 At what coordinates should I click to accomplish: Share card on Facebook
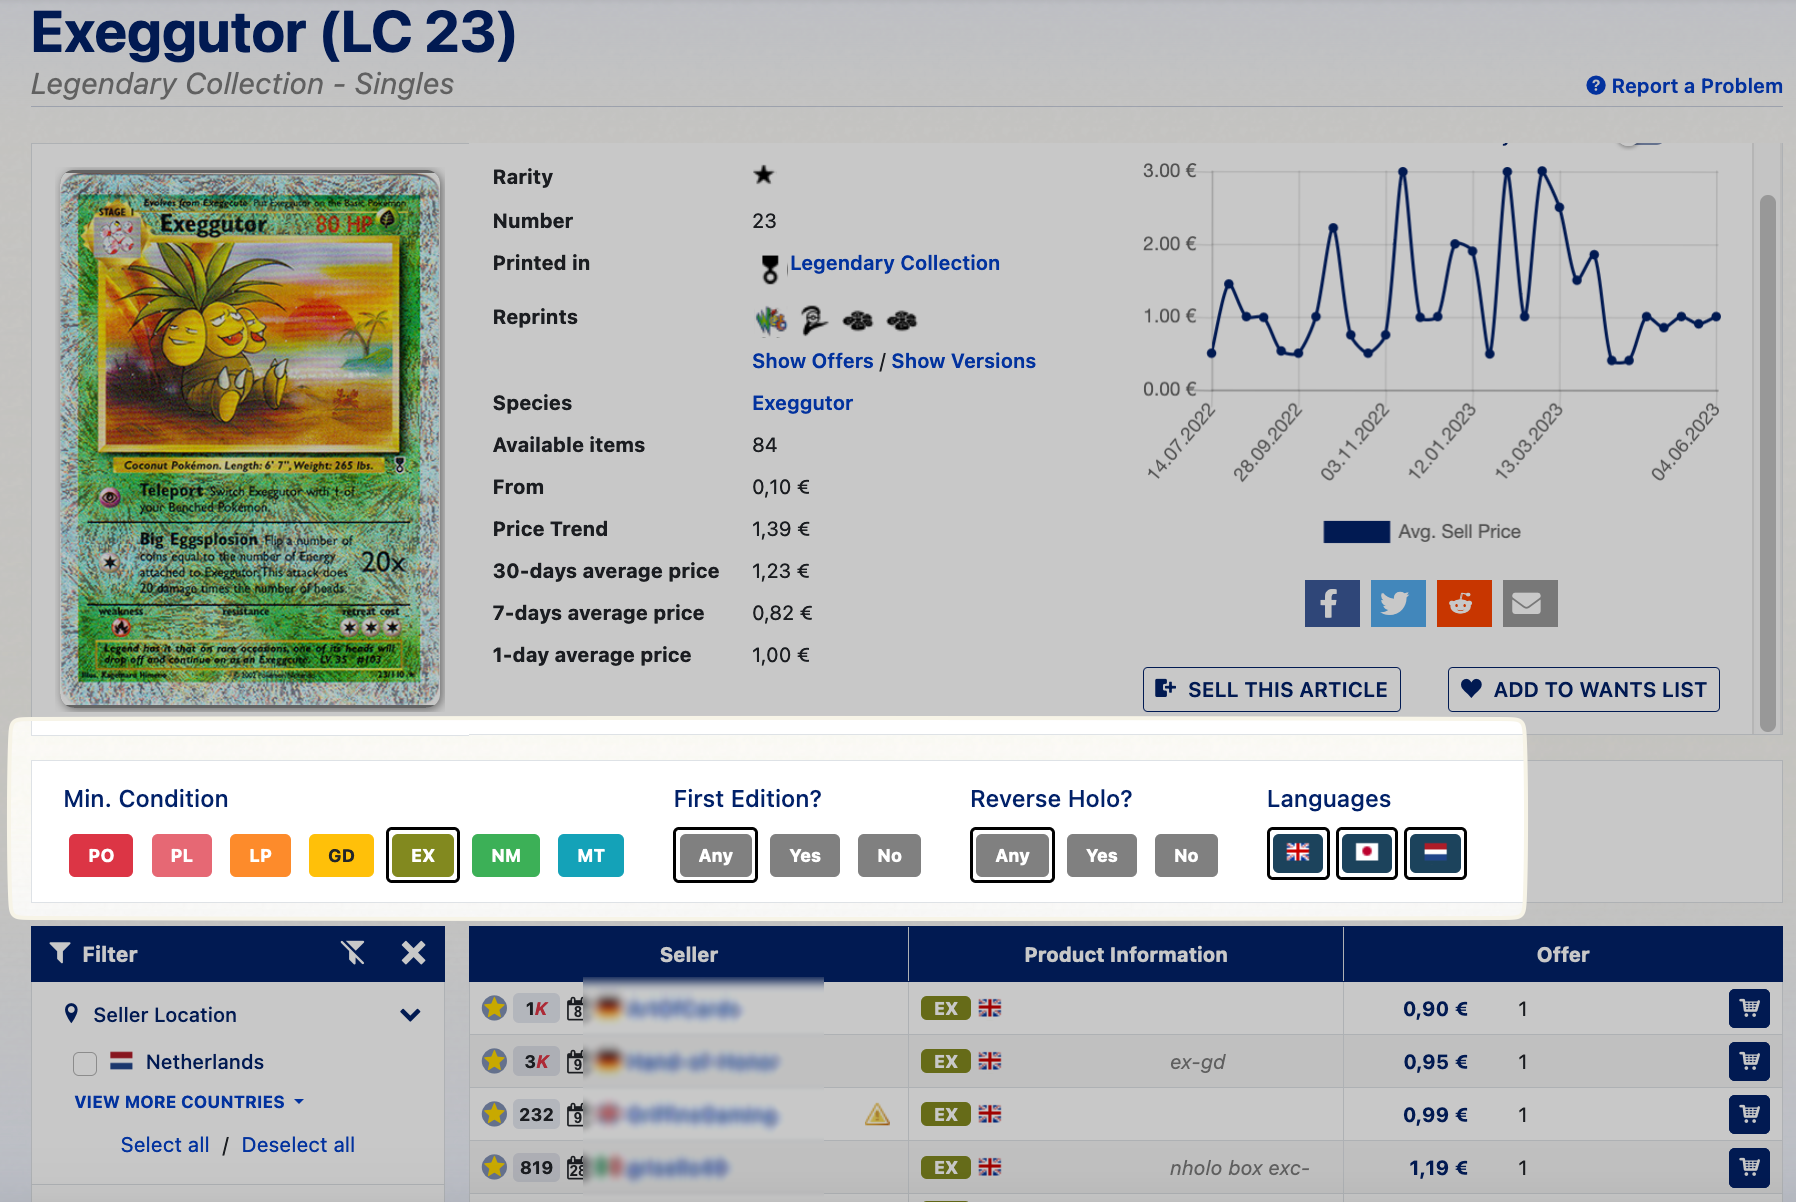point(1331,604)
